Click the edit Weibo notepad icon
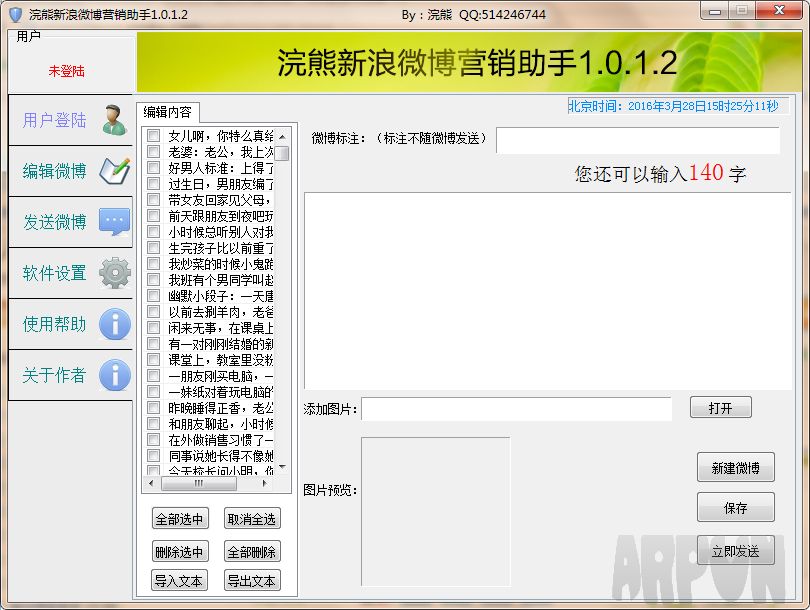Image resolution: width=810 pixels, height=610 pixels. 114,171
